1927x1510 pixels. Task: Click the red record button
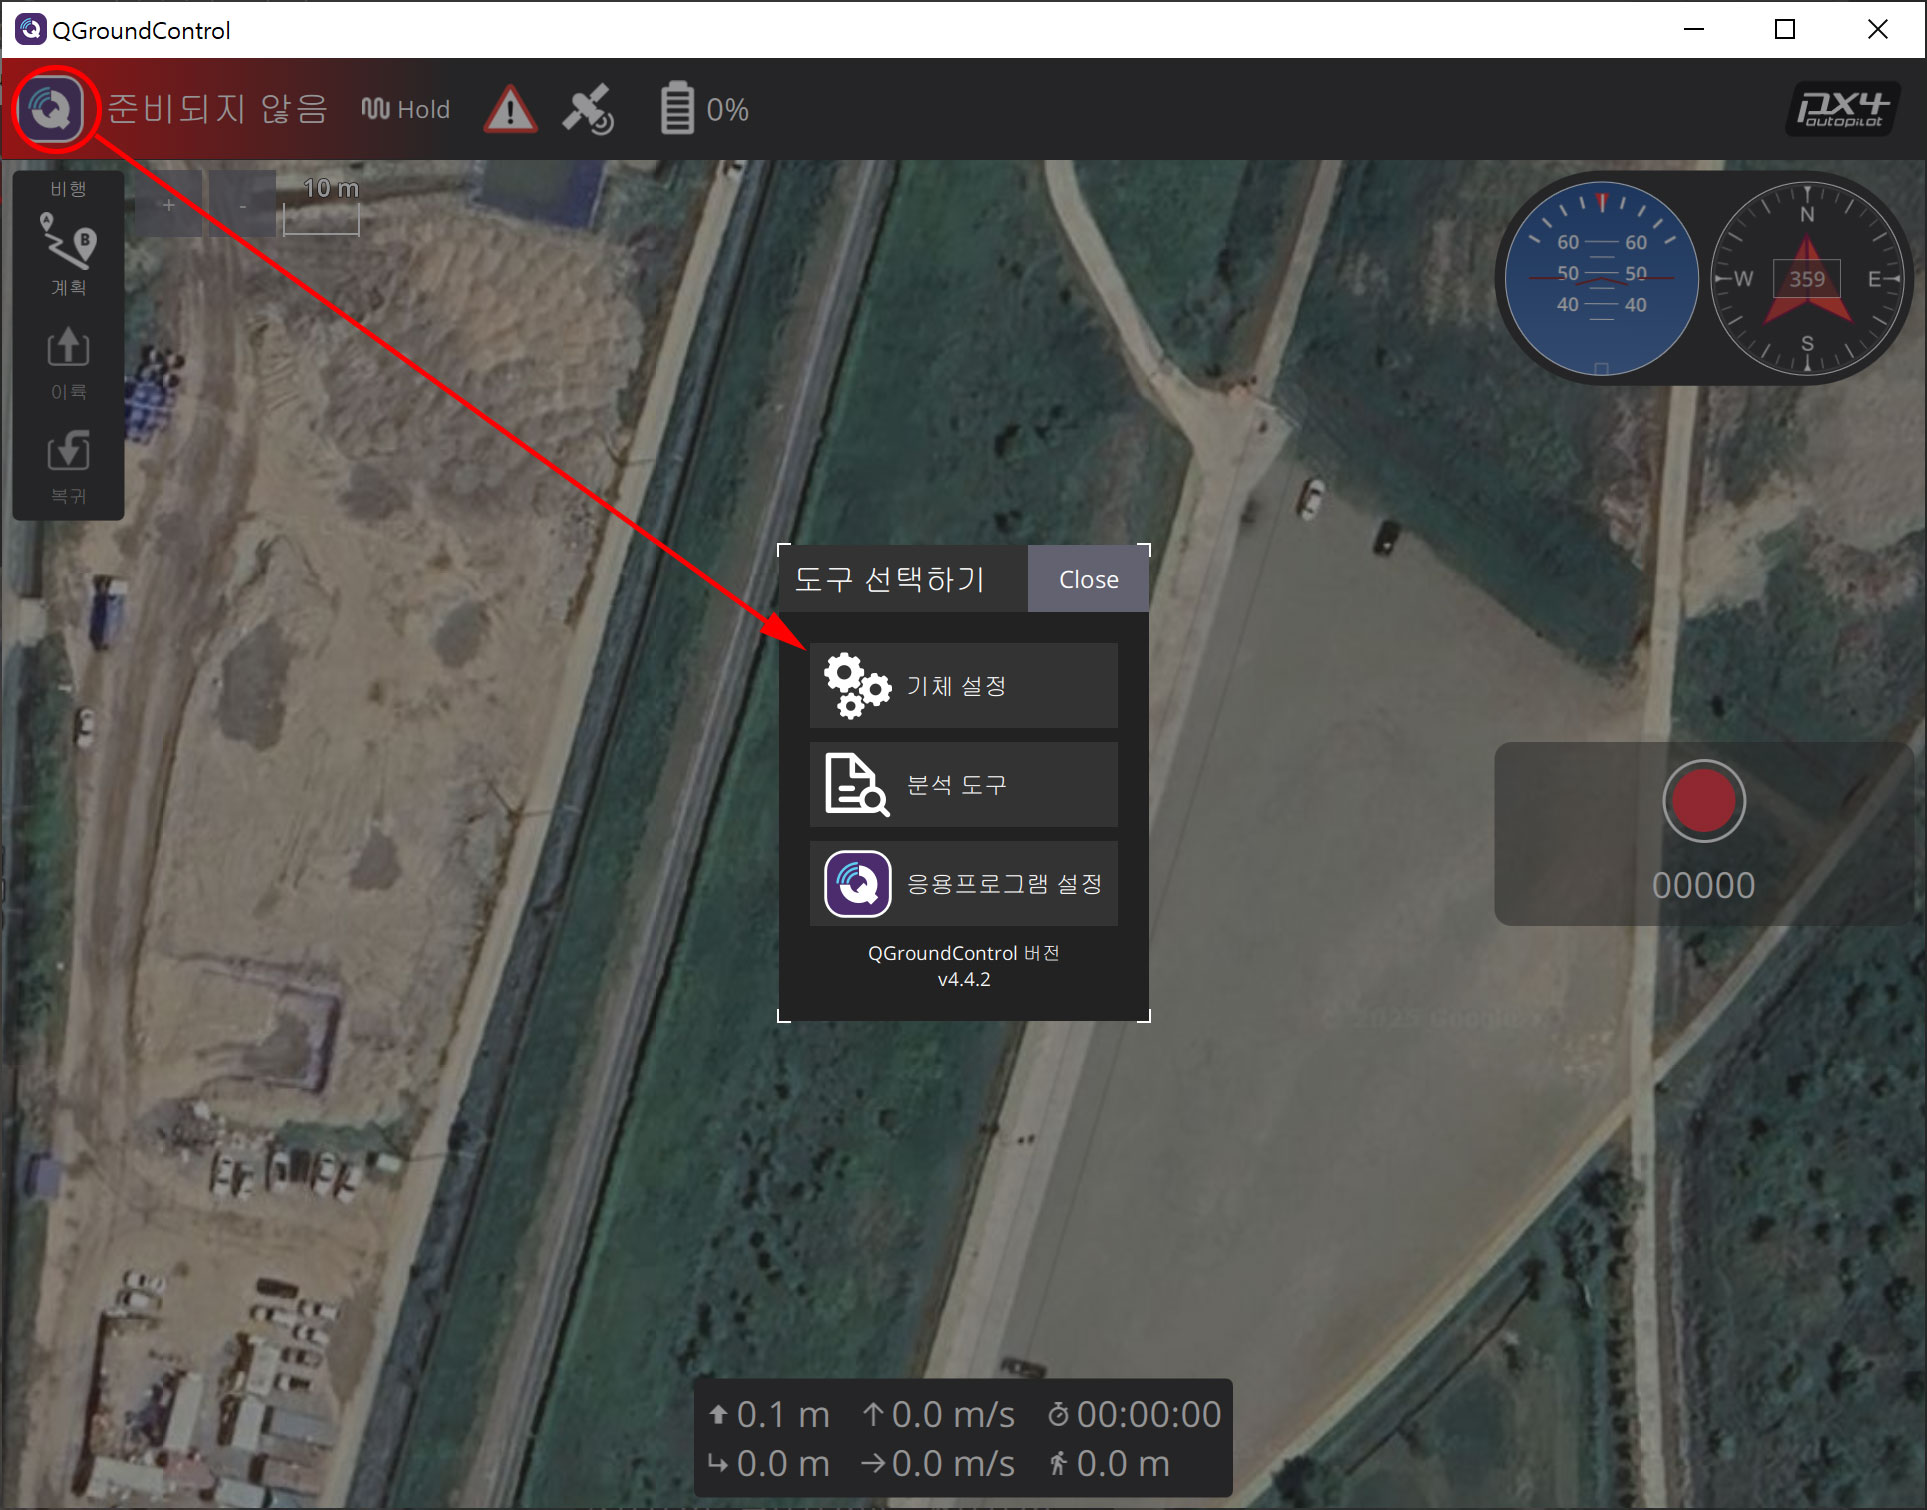1703,801
